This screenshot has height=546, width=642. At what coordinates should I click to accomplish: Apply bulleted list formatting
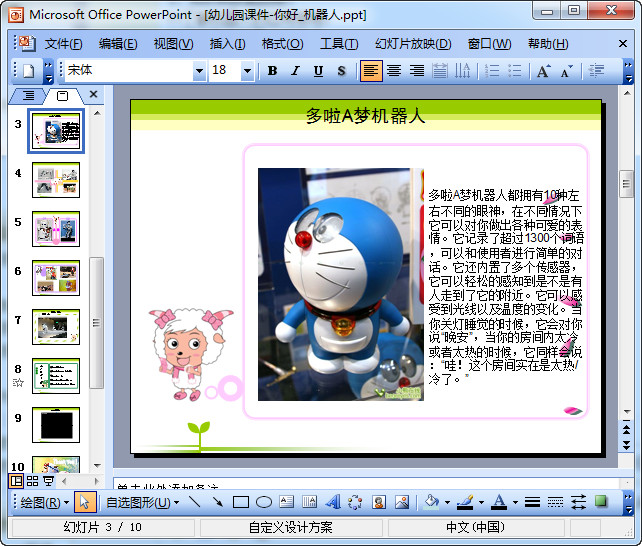point(515,71)
